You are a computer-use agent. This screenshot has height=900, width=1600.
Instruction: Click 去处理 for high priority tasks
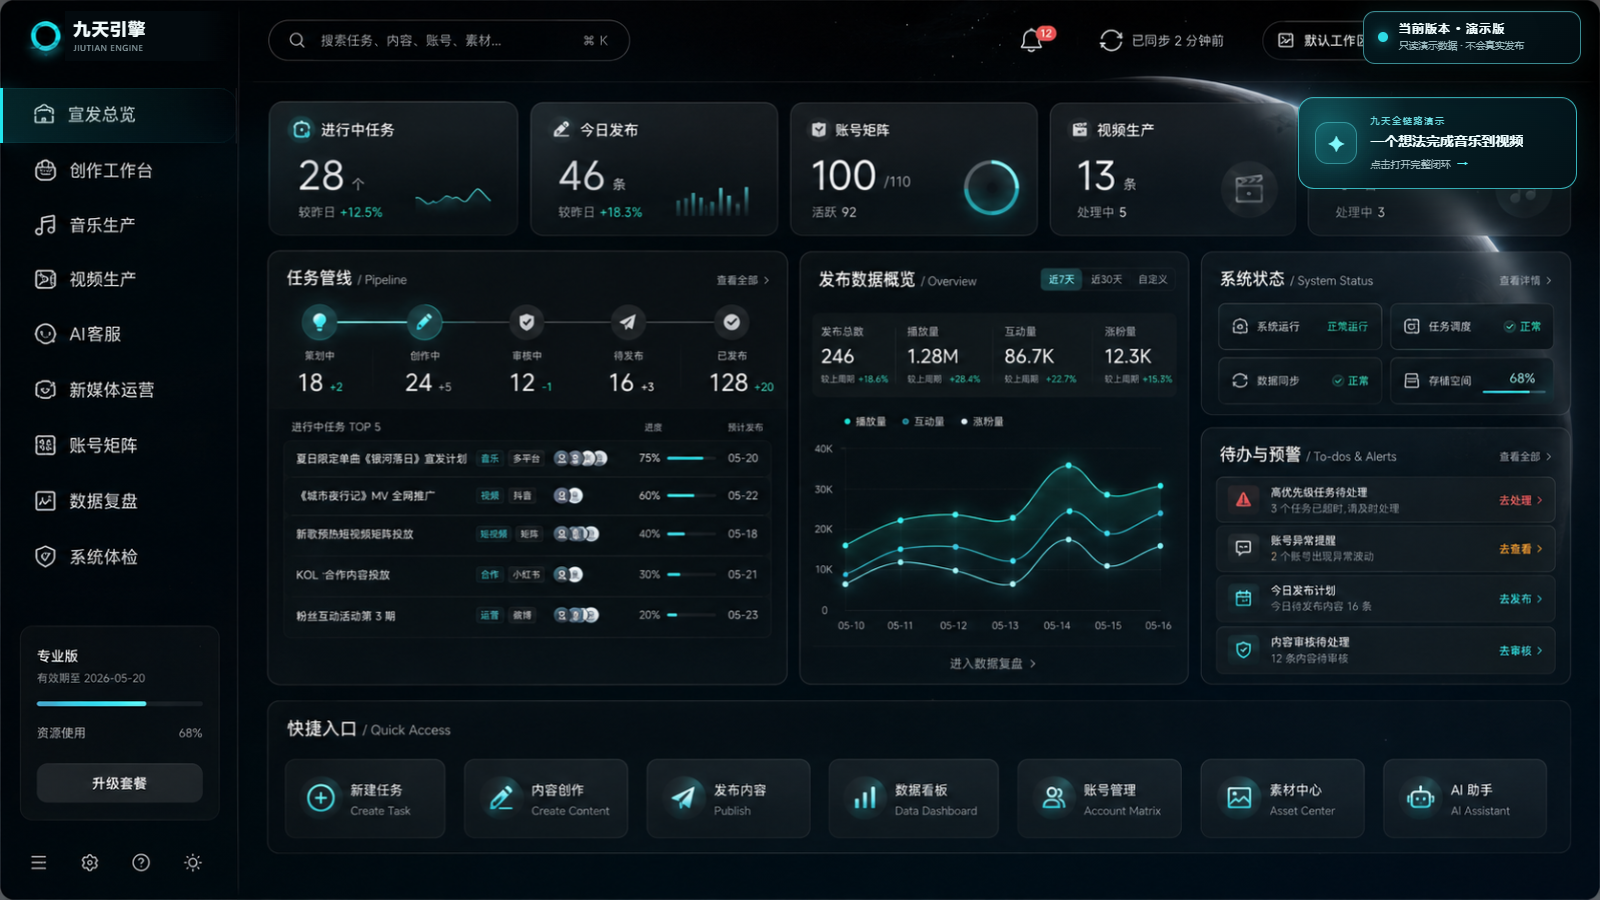(1520, 500)
